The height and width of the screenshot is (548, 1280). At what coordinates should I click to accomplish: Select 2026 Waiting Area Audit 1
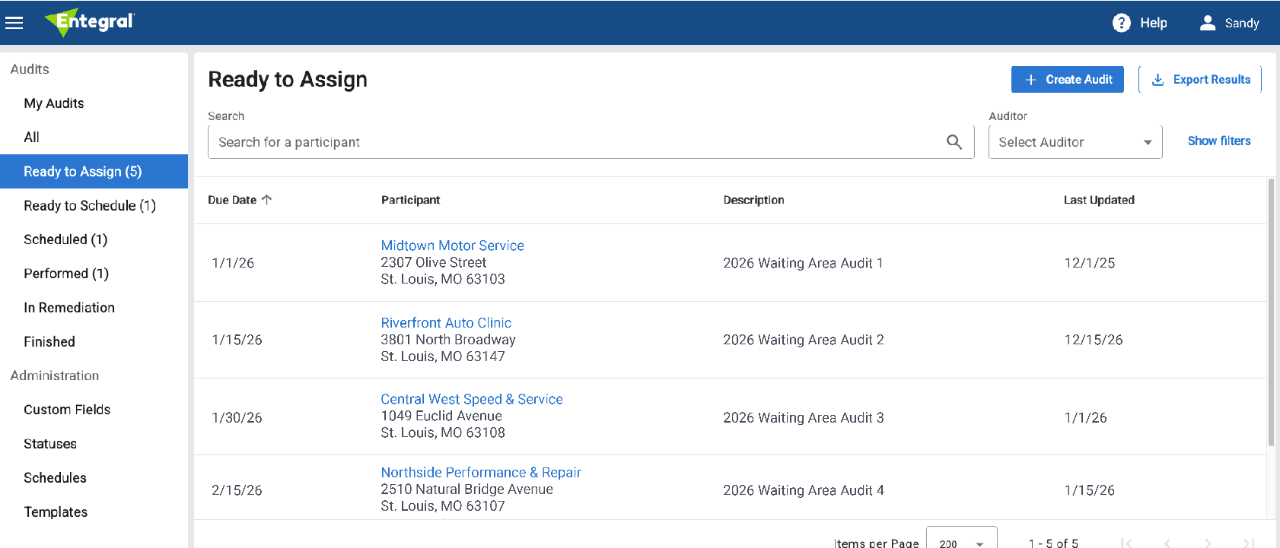tap(803, 263)
